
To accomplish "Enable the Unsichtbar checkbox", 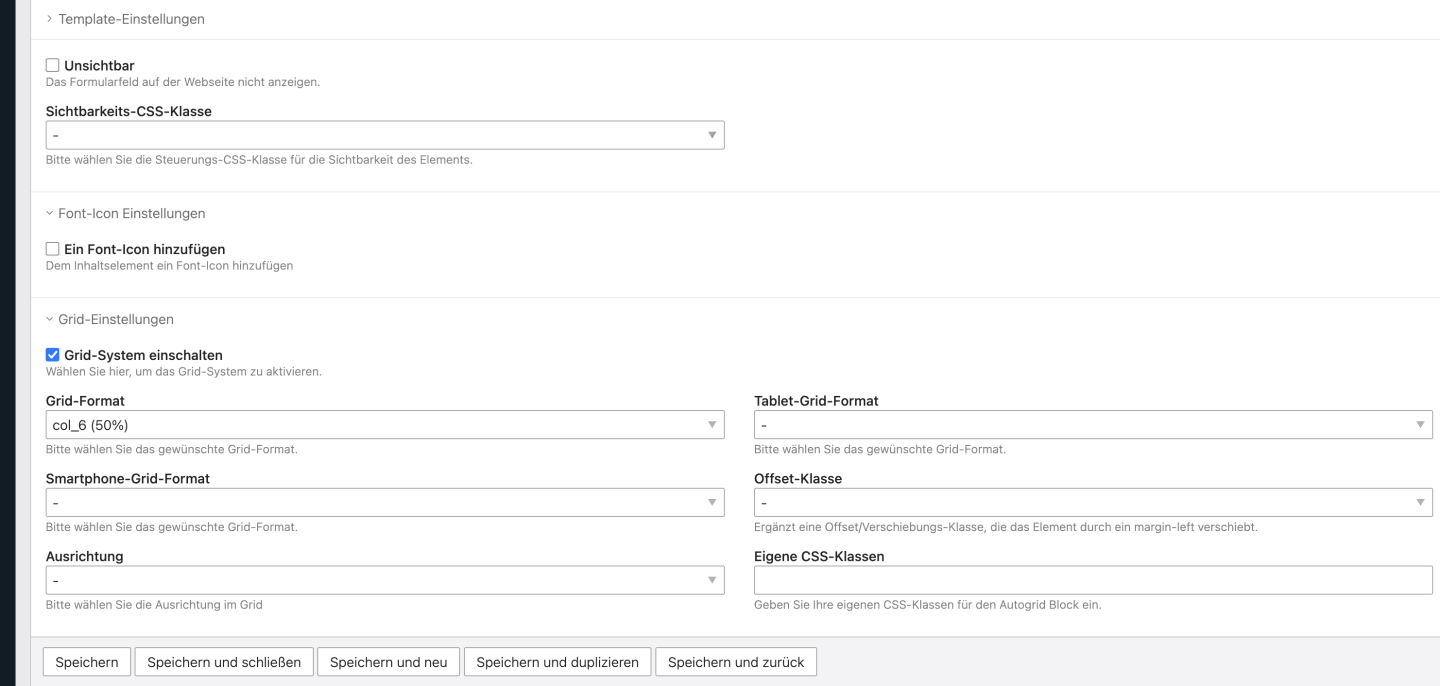I will tap(53, 66).
